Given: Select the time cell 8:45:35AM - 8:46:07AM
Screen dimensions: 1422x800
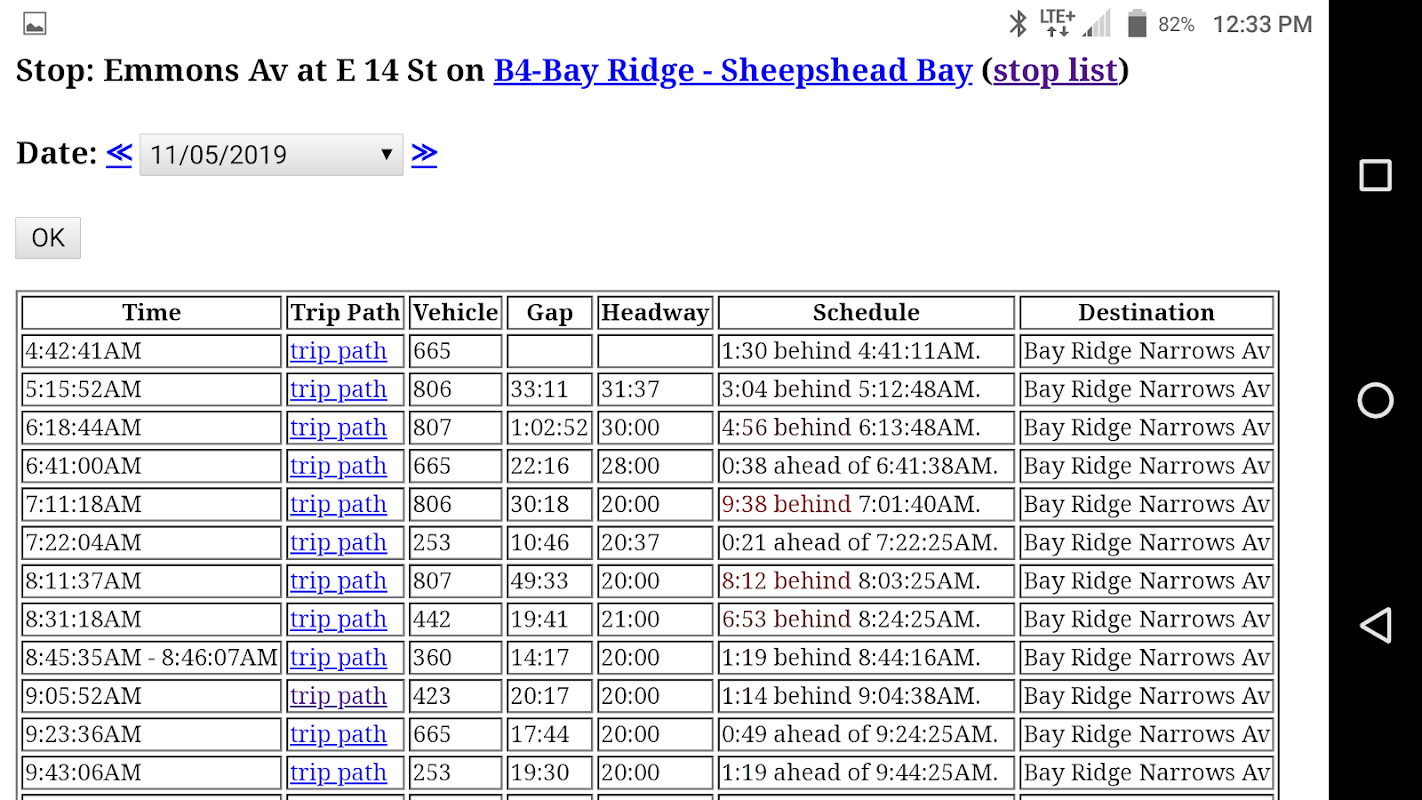Looking at the screenshot, I should [152, 658].
